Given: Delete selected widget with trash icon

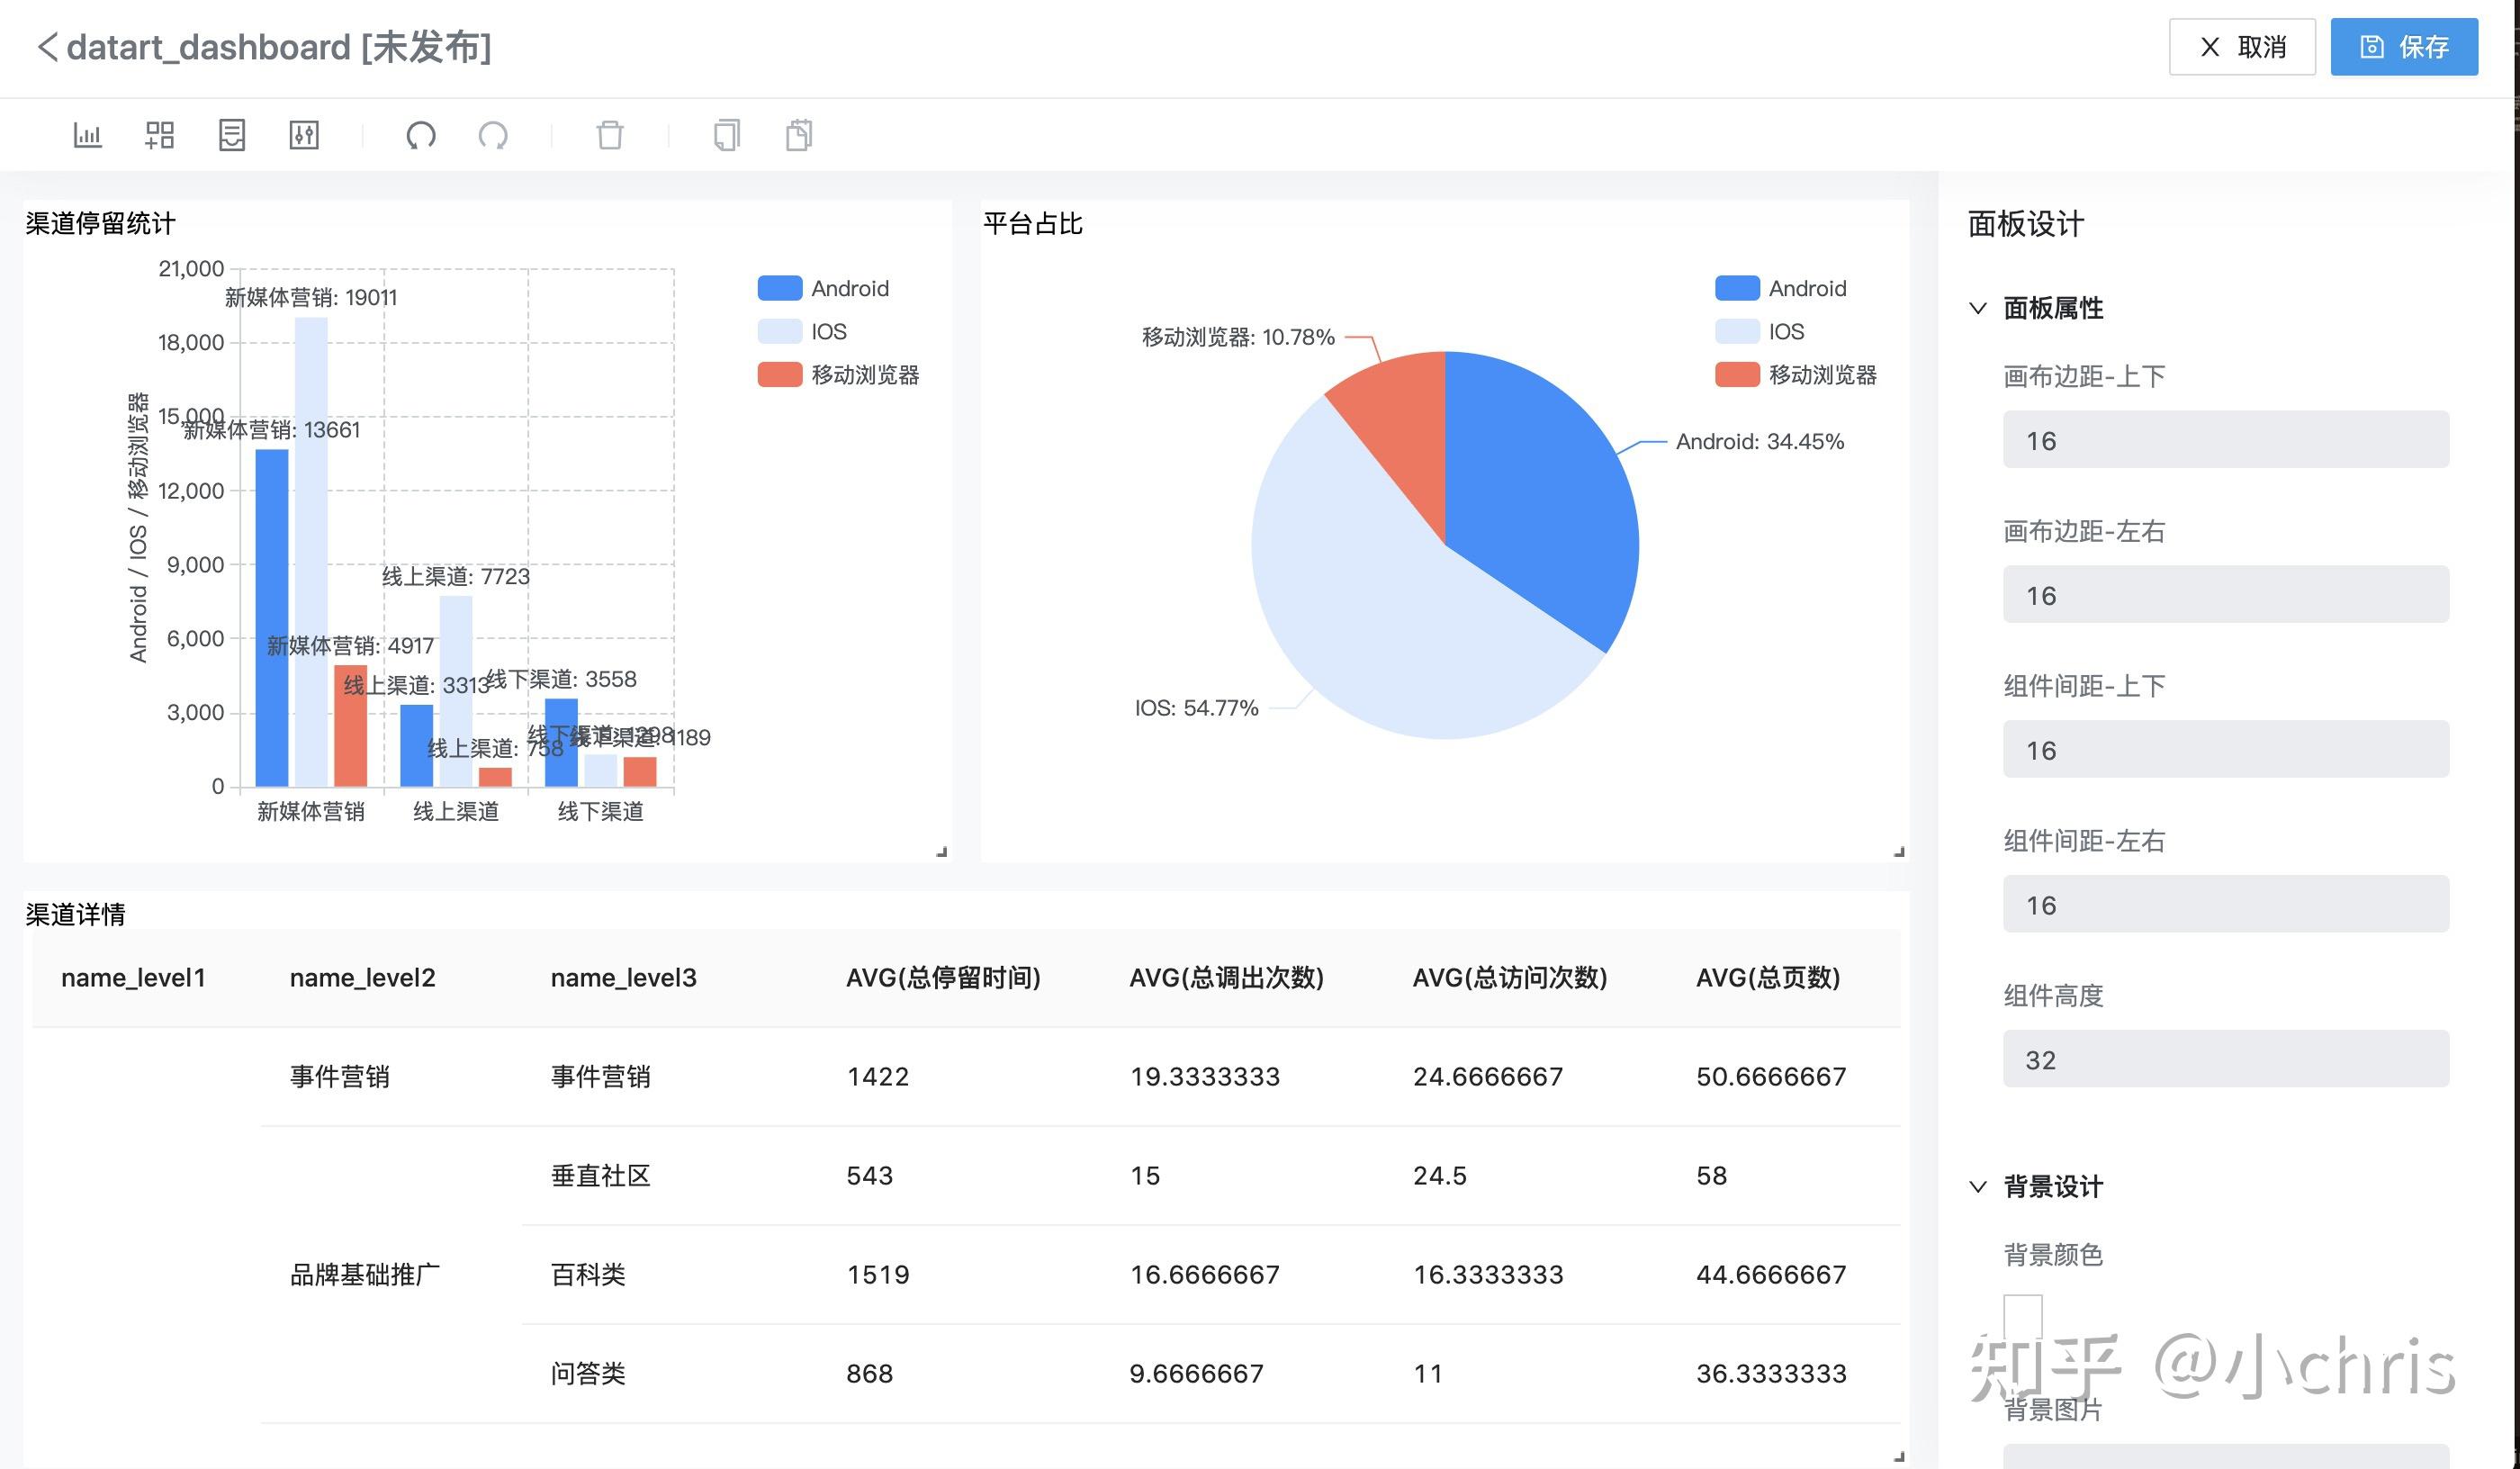Looking at the screenshot, I should pos(611,134).
